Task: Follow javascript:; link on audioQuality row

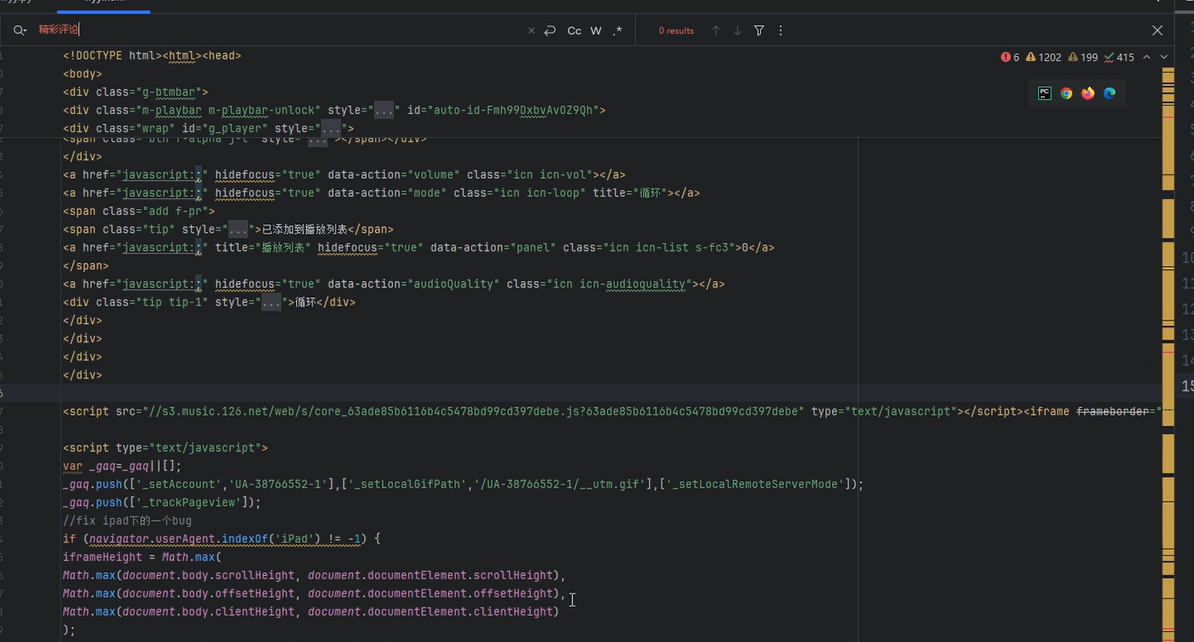Action: [x=161, y=284]
